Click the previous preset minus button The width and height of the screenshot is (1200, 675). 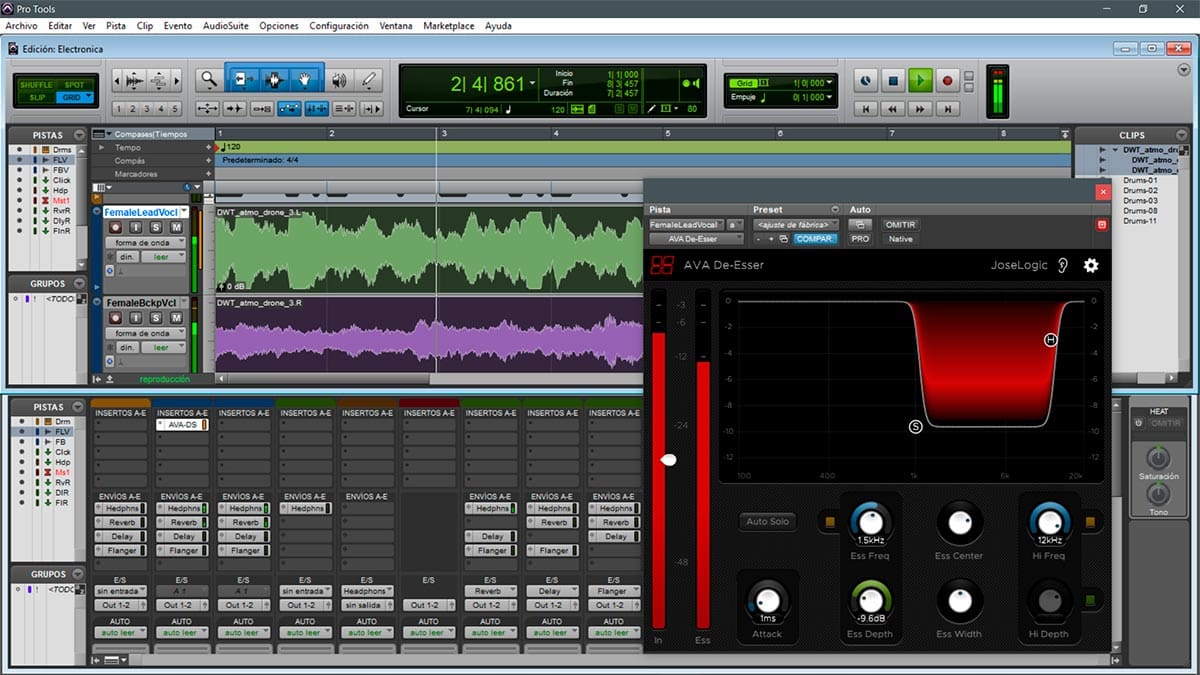[757, 239]
